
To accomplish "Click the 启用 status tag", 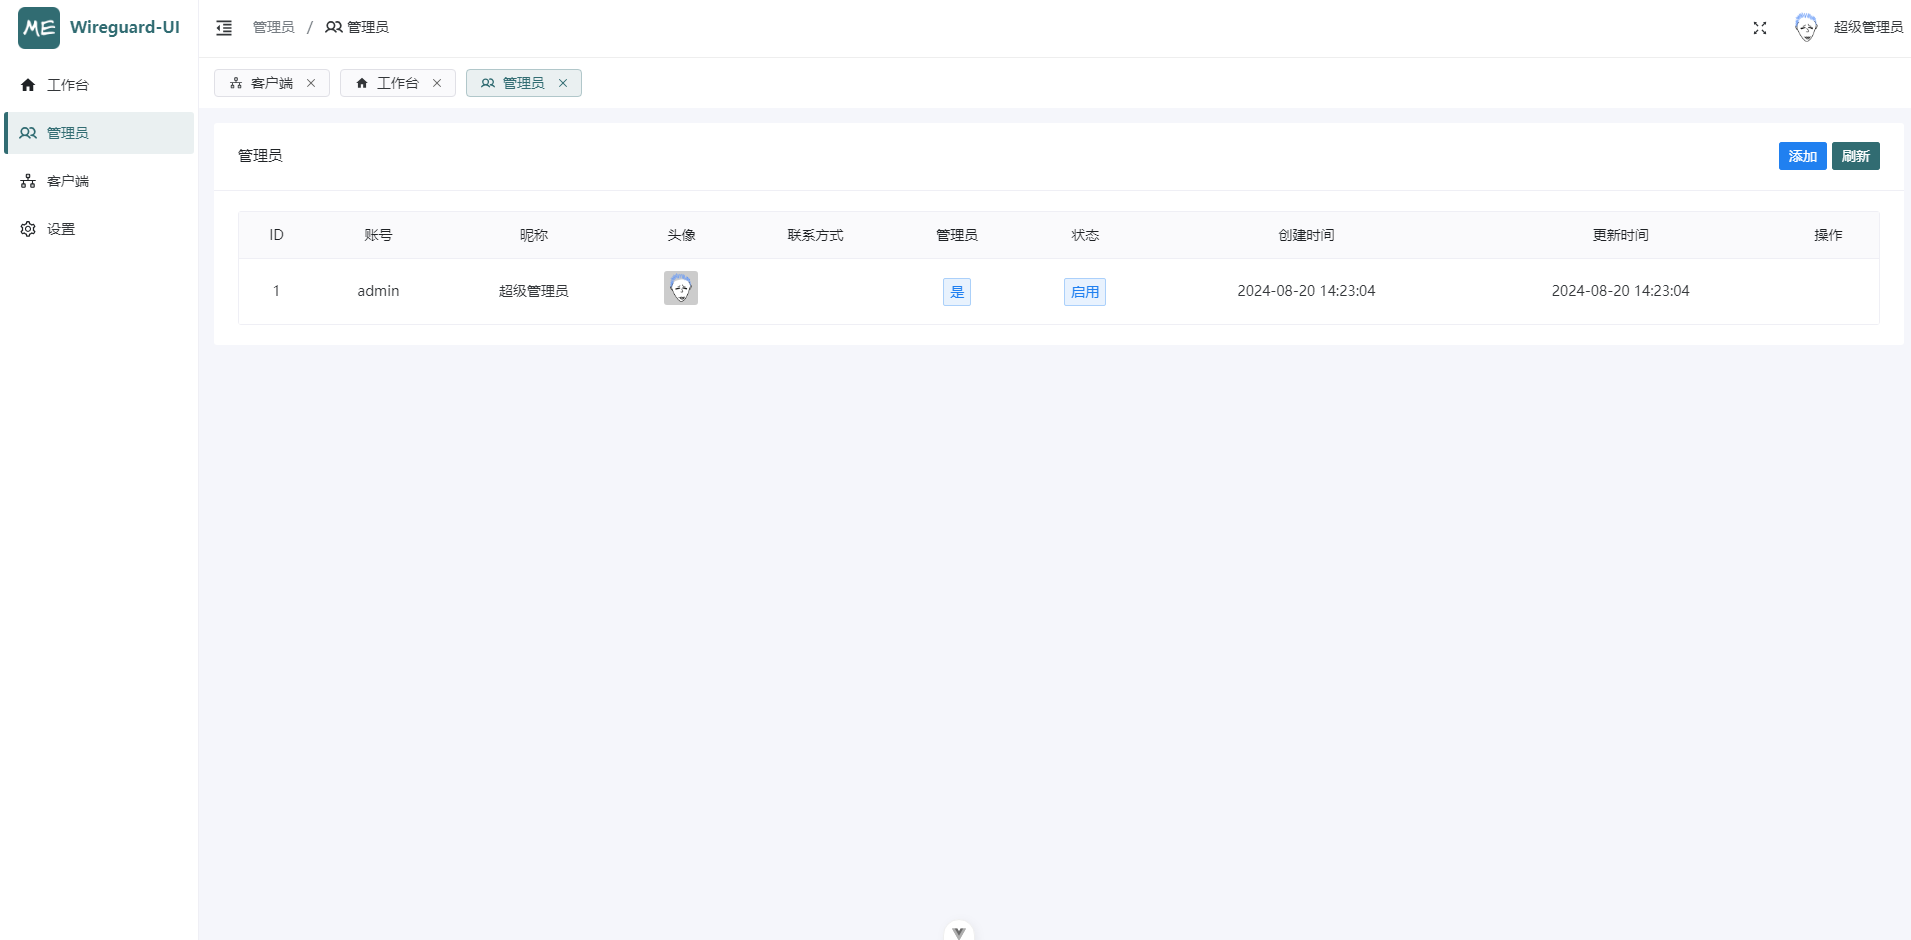I will pos(1084,292).
